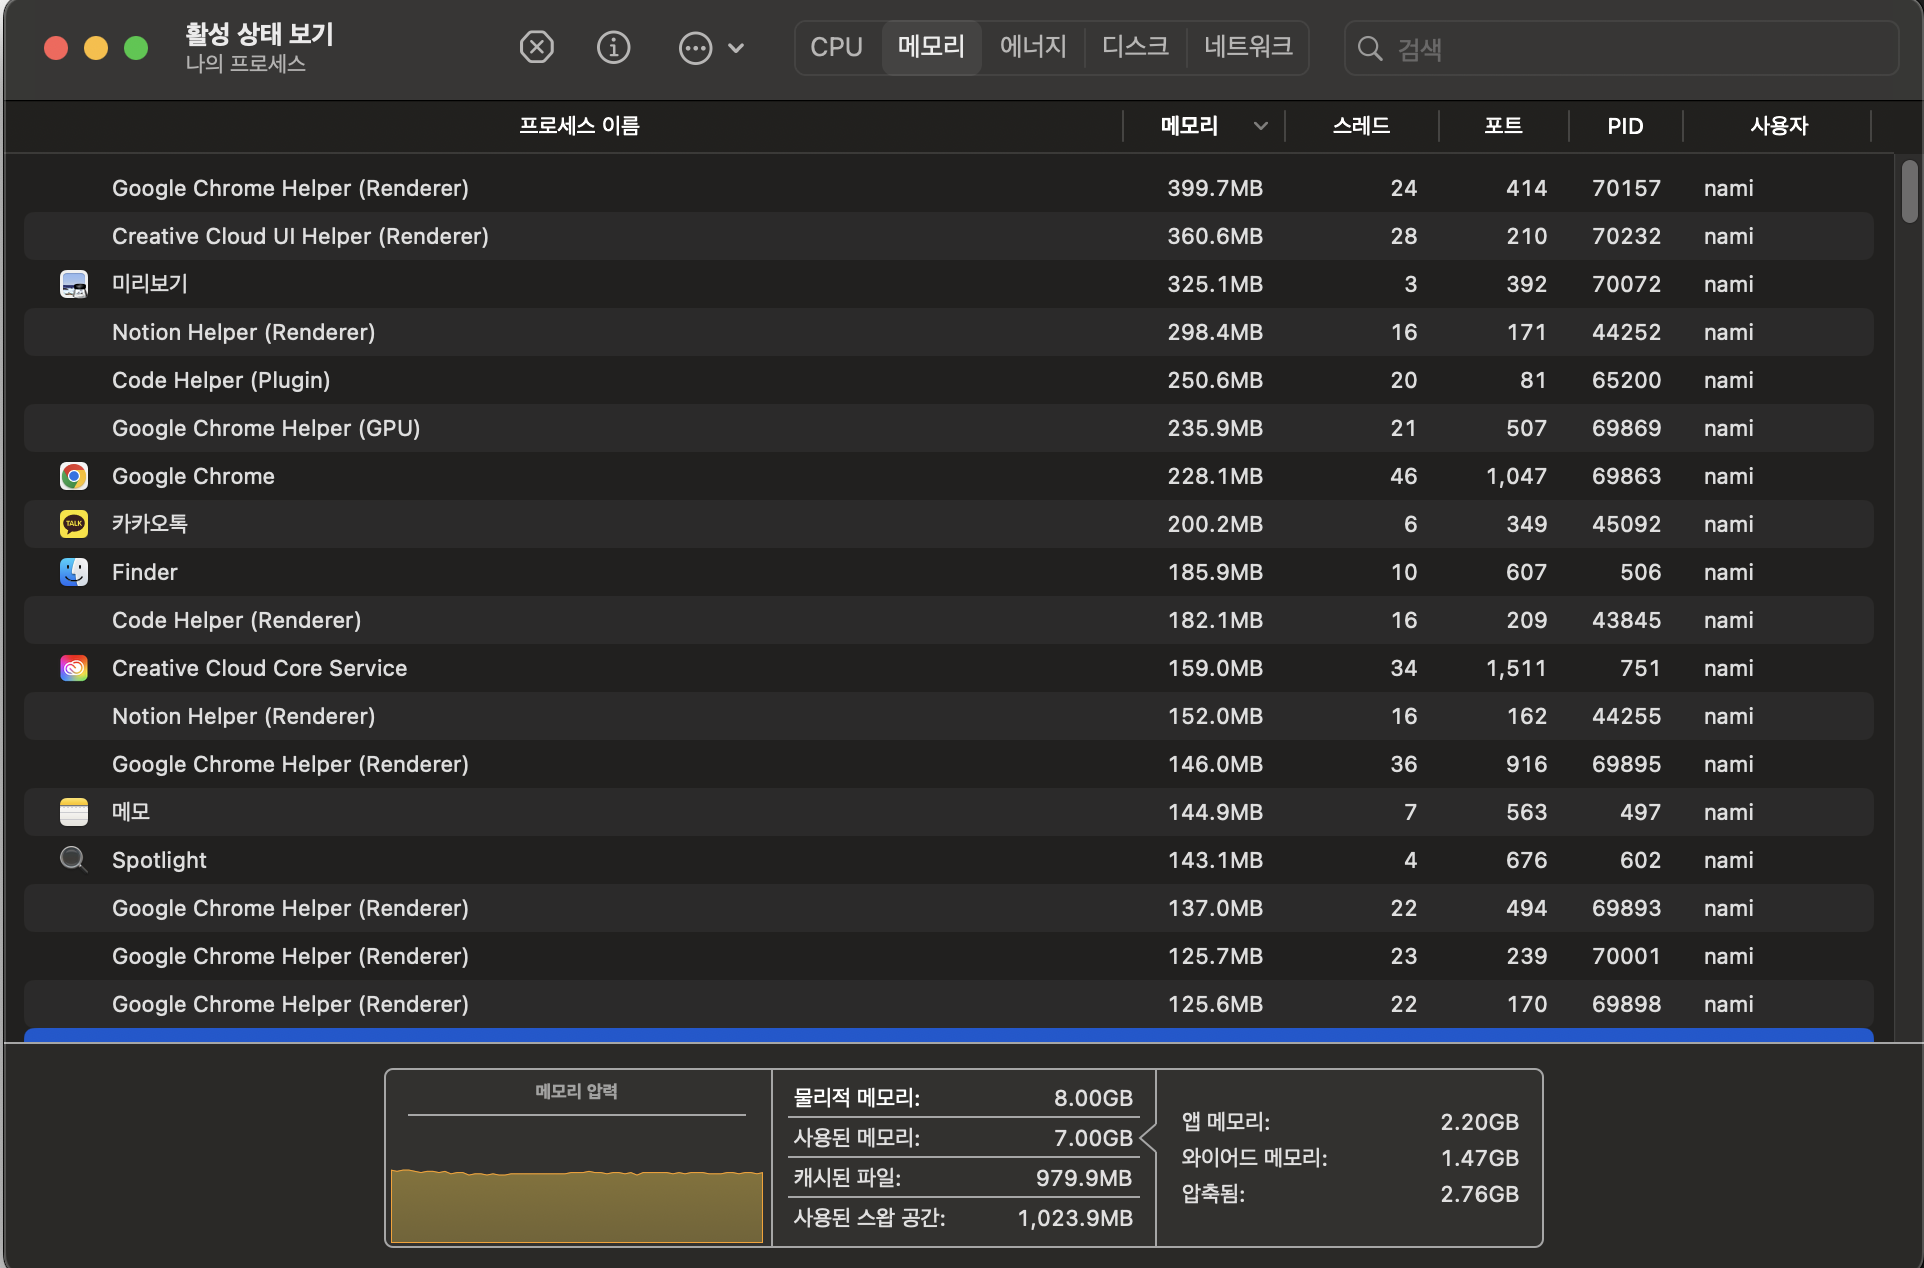Viewport: 1924px width, 1268px height.
Task: Click the Spotlight magnifier process icon
Action: 74,859
